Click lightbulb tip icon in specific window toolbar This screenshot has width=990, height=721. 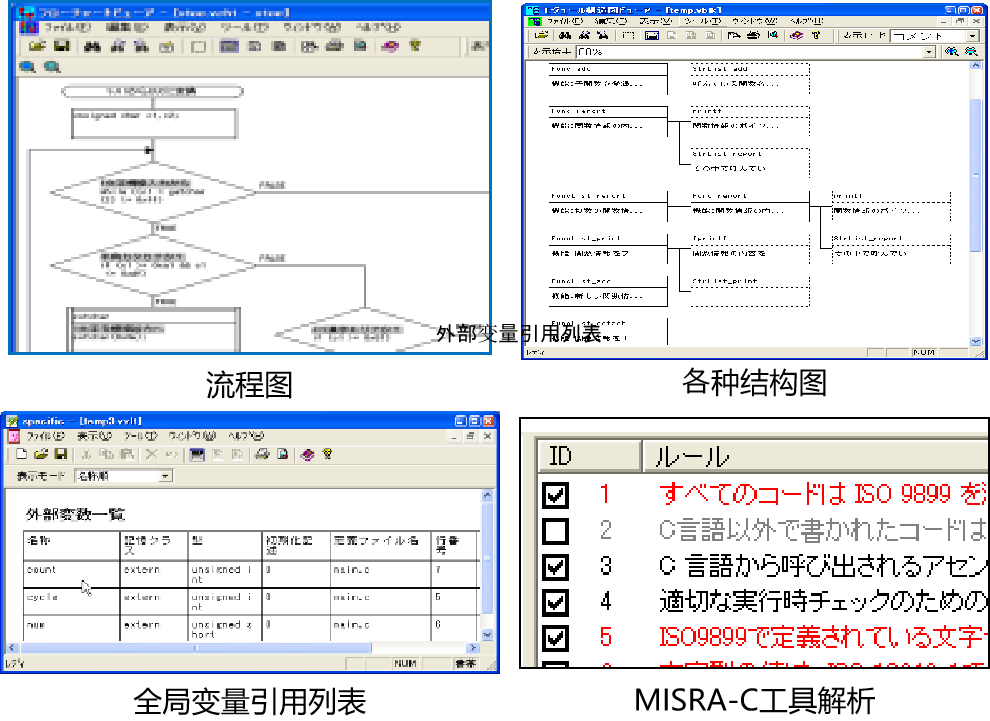click(x=327, y=453)
